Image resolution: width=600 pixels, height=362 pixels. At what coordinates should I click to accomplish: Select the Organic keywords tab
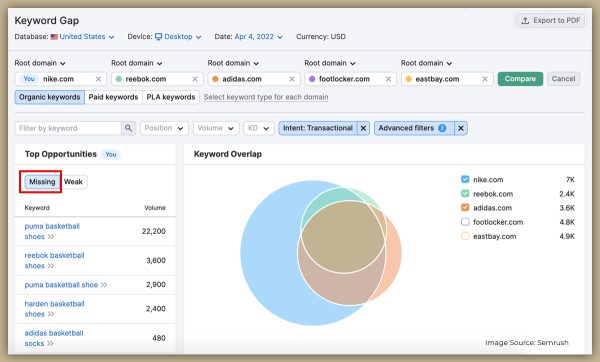click(50, 97)
